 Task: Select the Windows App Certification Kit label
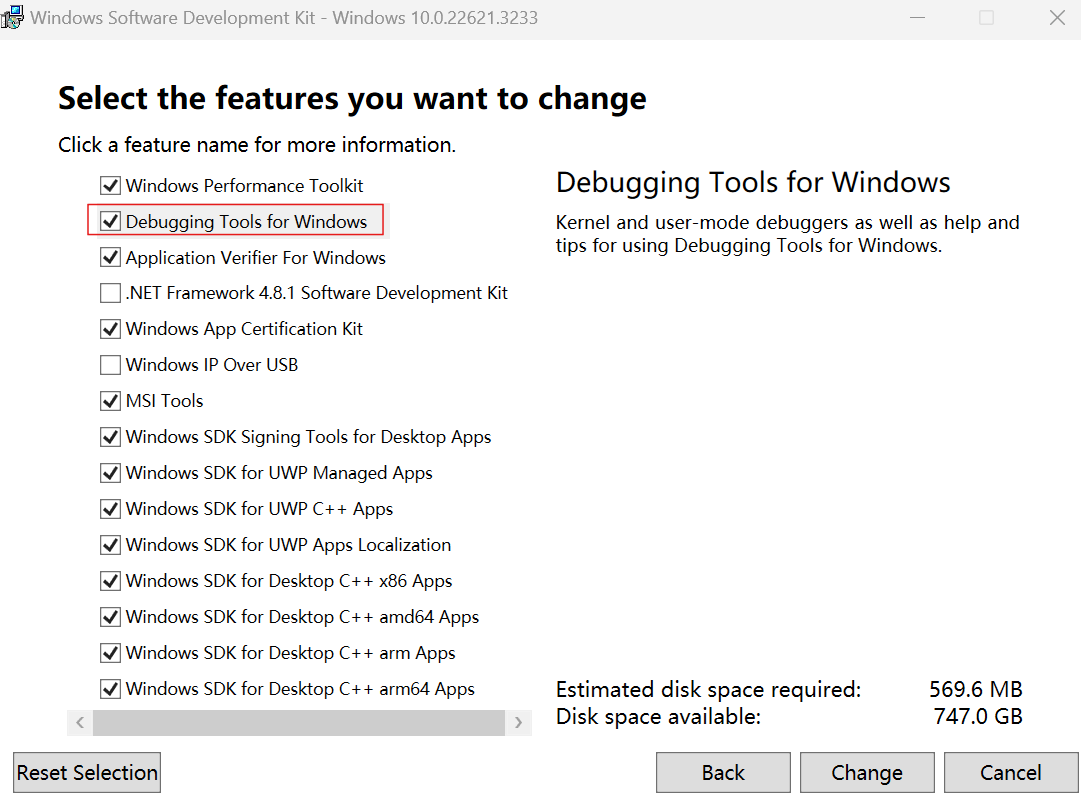click(x=244, y=329)
